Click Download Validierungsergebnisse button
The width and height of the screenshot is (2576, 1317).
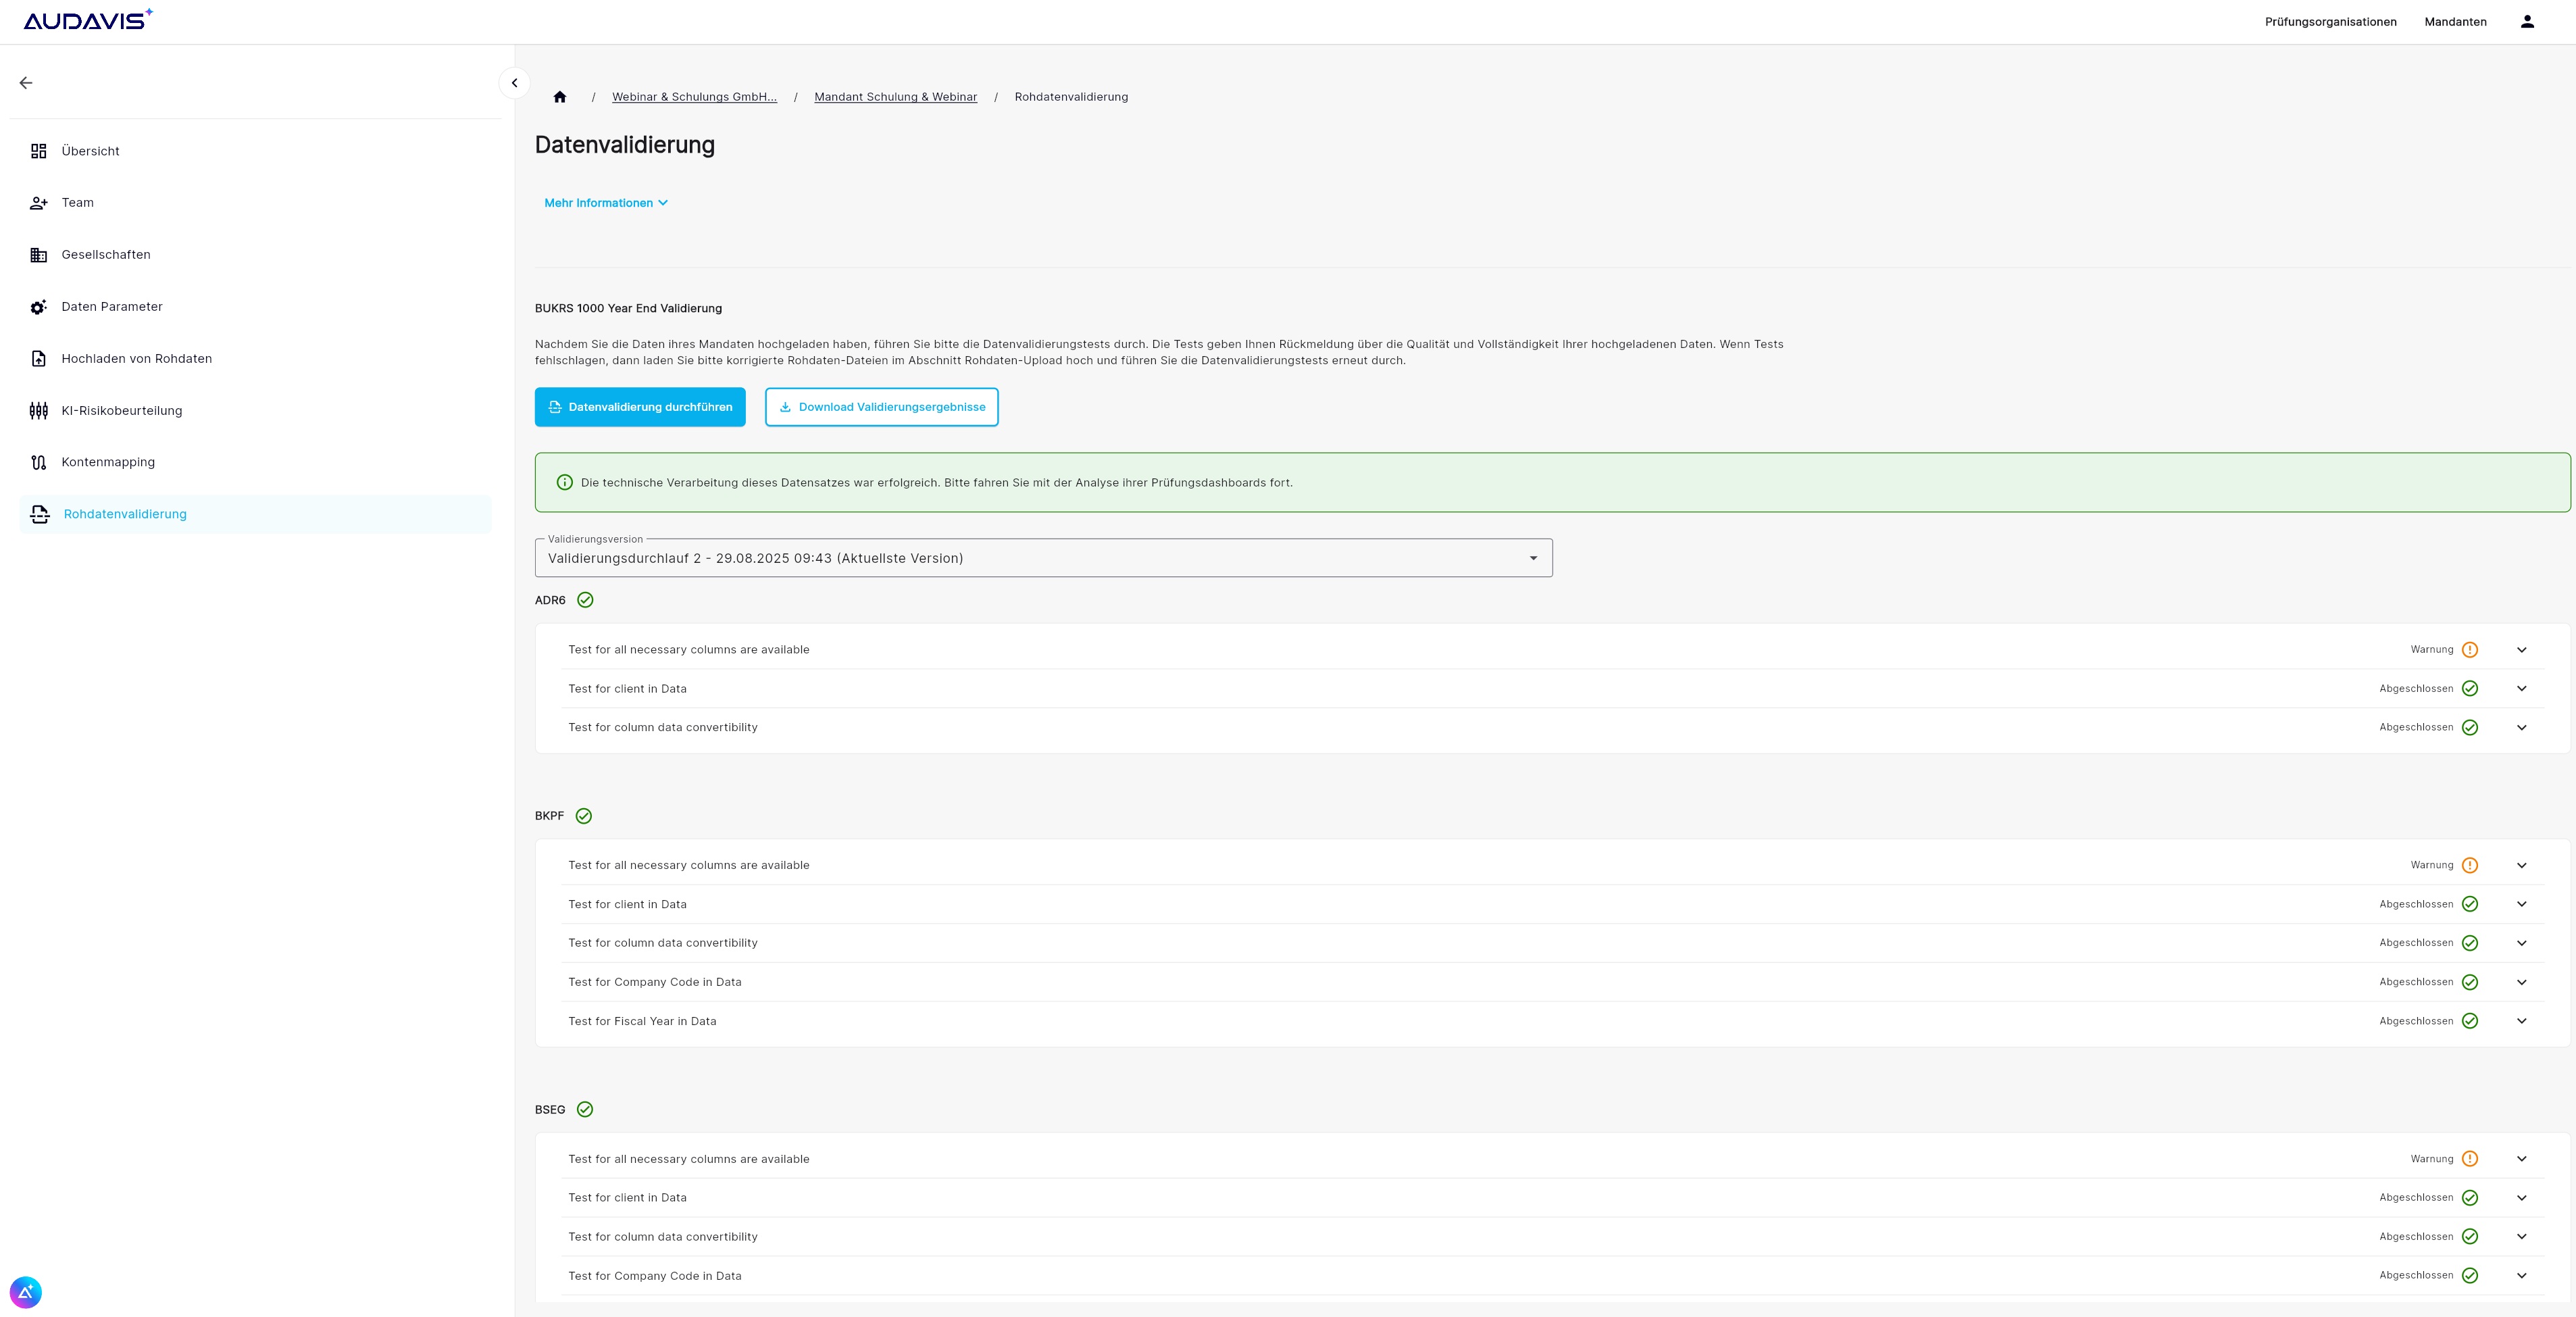coord(881,407)
